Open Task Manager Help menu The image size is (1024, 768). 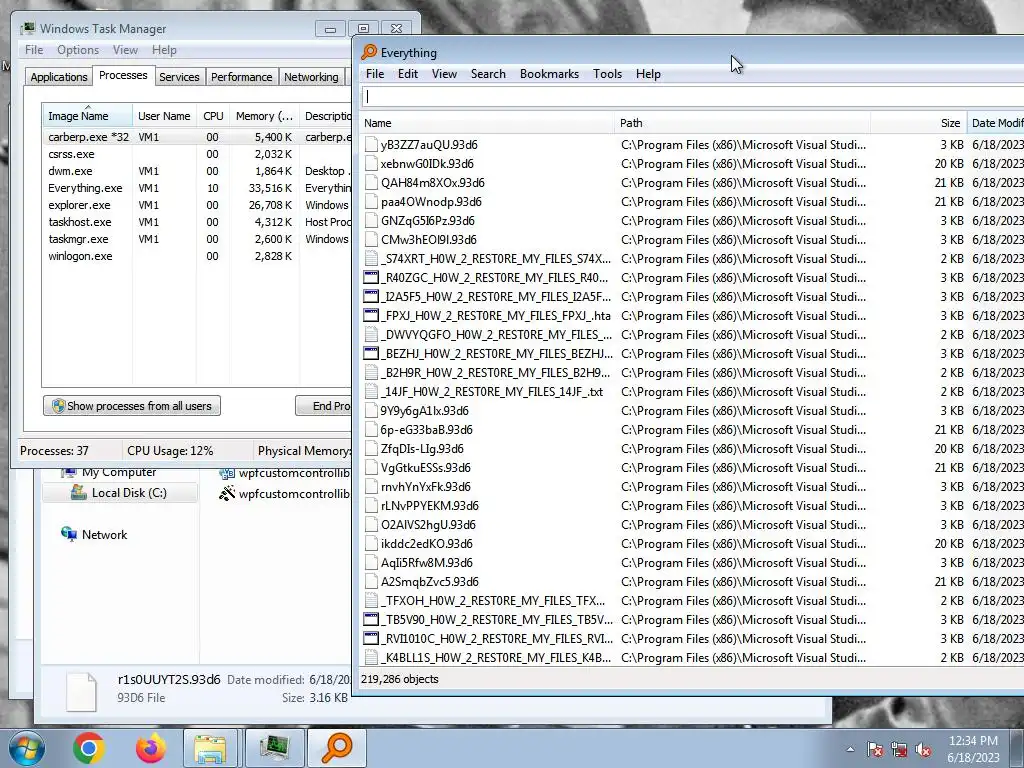[164, 50]
